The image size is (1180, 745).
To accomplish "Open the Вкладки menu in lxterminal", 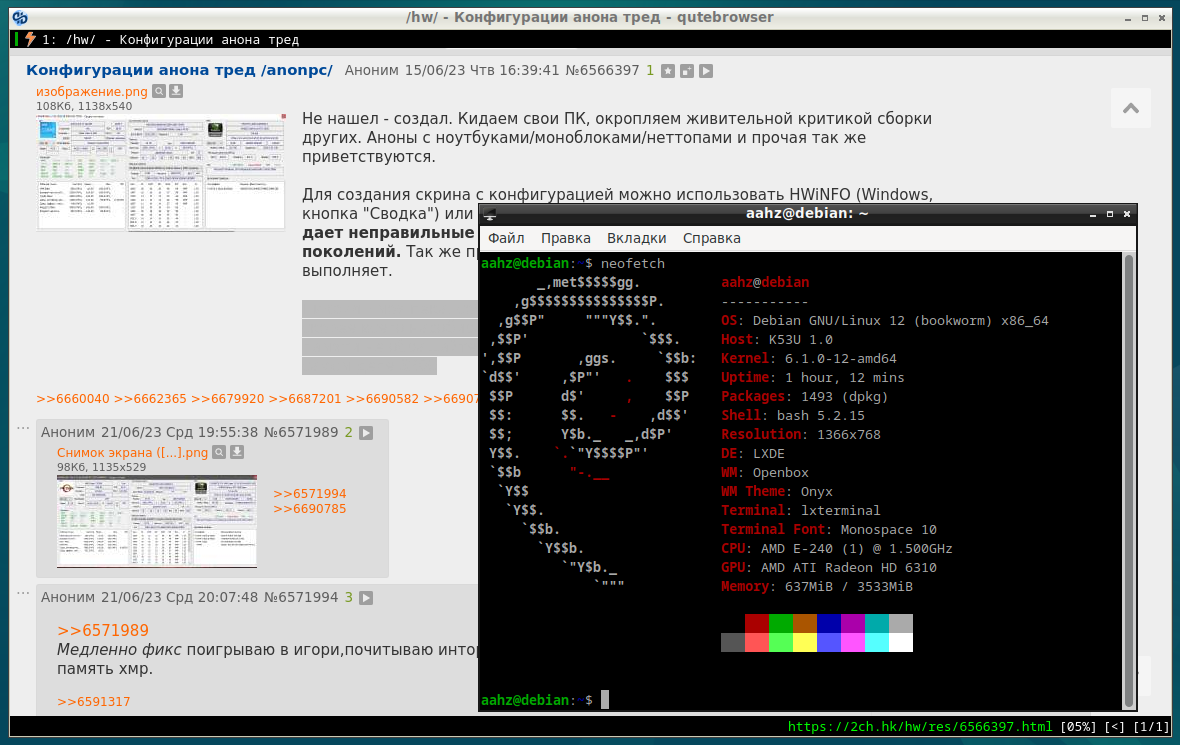I will pyautogui.click(x=636, y=238).
